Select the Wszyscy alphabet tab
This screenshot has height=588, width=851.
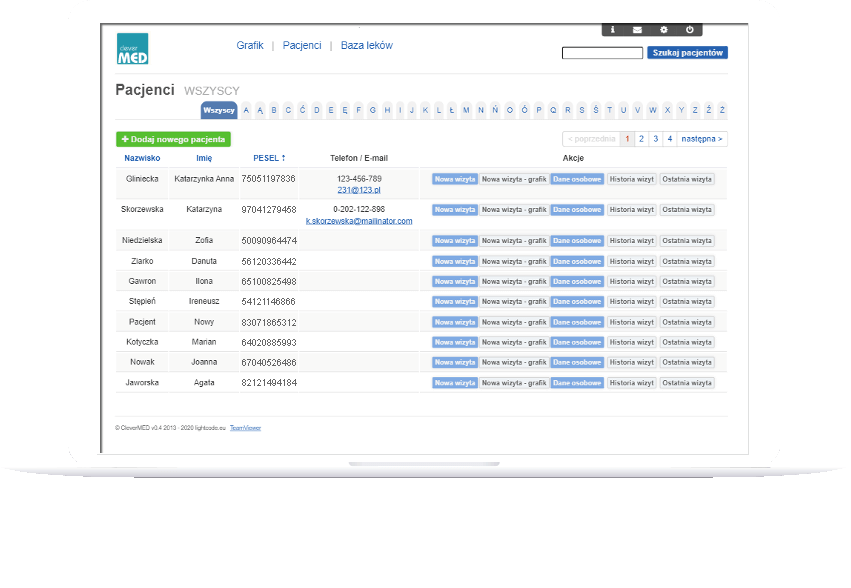click(x=218, y=110)
